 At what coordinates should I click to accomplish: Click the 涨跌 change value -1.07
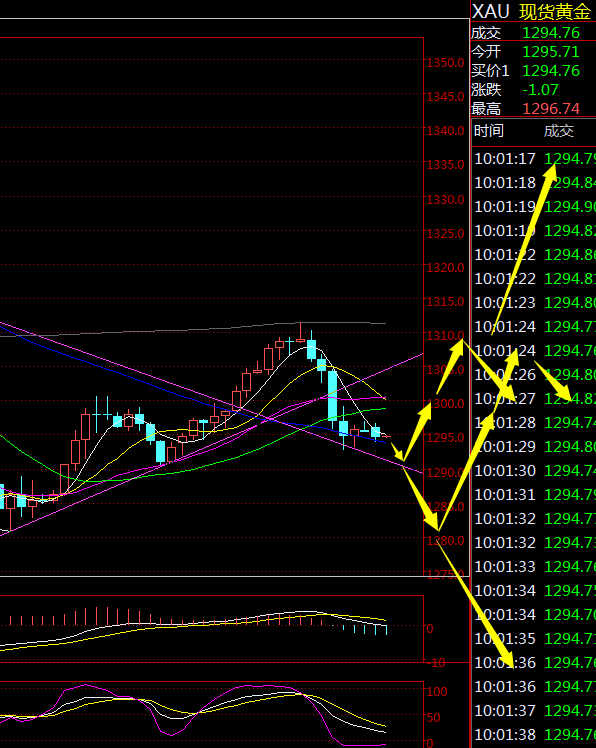(540, 90)
